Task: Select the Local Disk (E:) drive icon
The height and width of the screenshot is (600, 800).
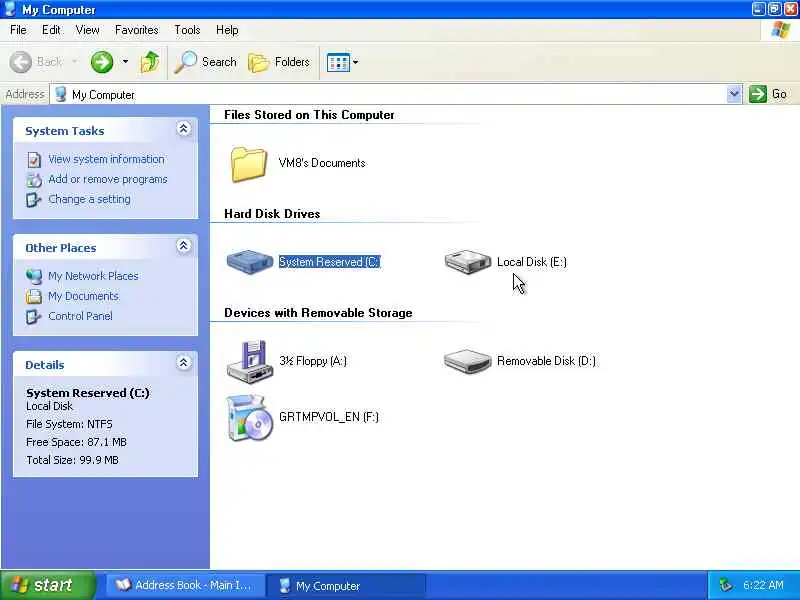Action: (467, 261)
